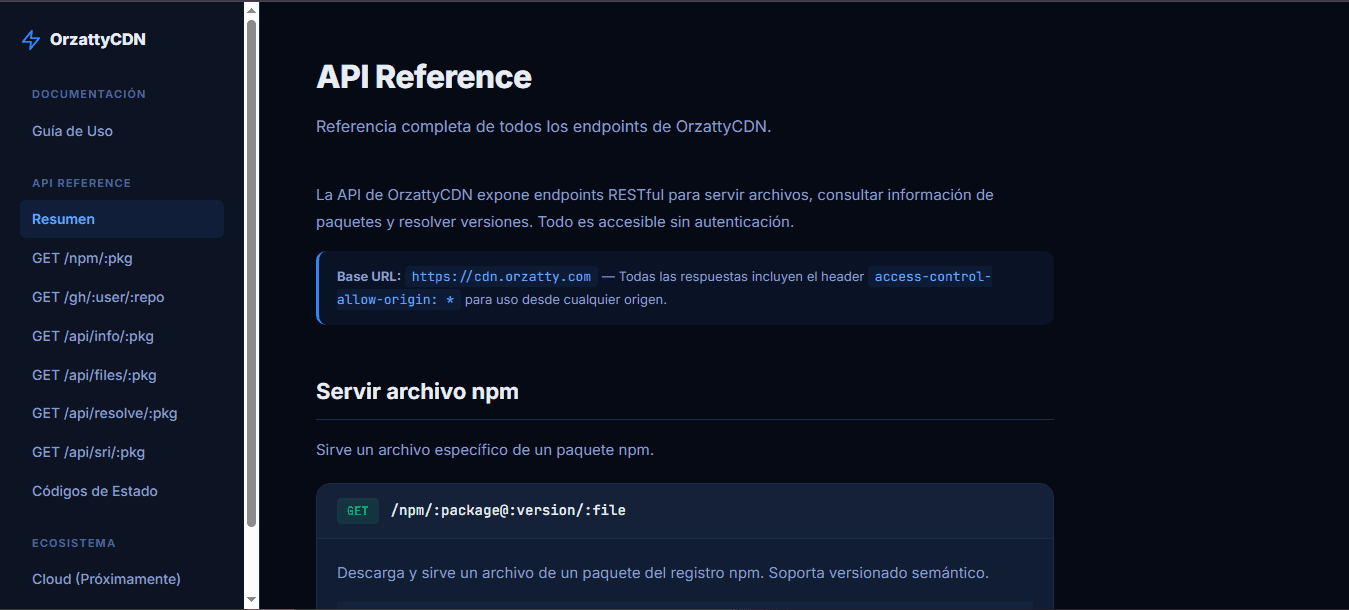
Task: Select Cloud (Próximamente) under Ecosistema
Action: pyautogui.click(x=106, y=578)
